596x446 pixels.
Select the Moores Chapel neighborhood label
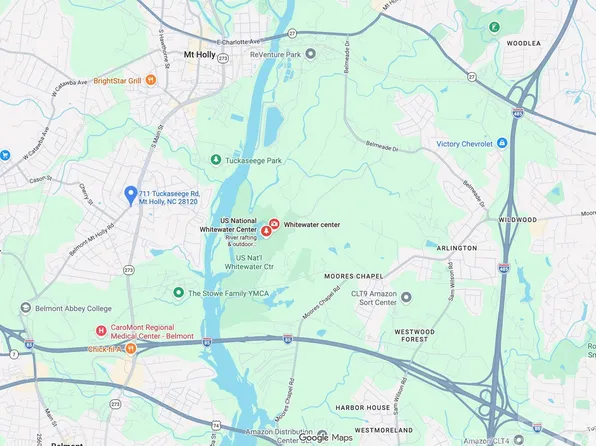(x=354, y=276)
